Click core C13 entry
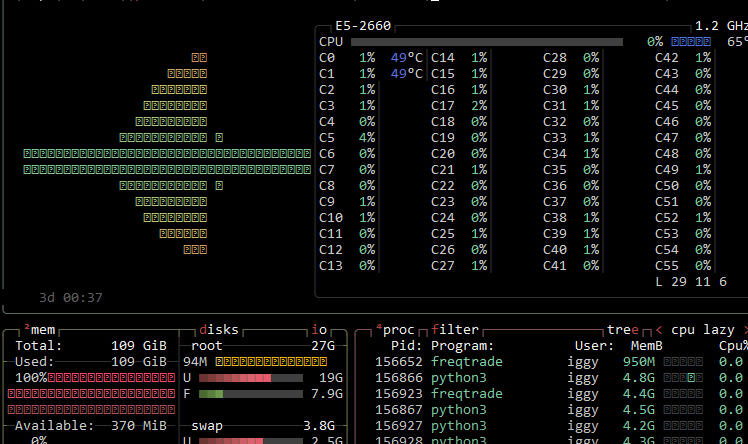Image resolution: width=748 pixels, height=444 pixels. [347, 266]
